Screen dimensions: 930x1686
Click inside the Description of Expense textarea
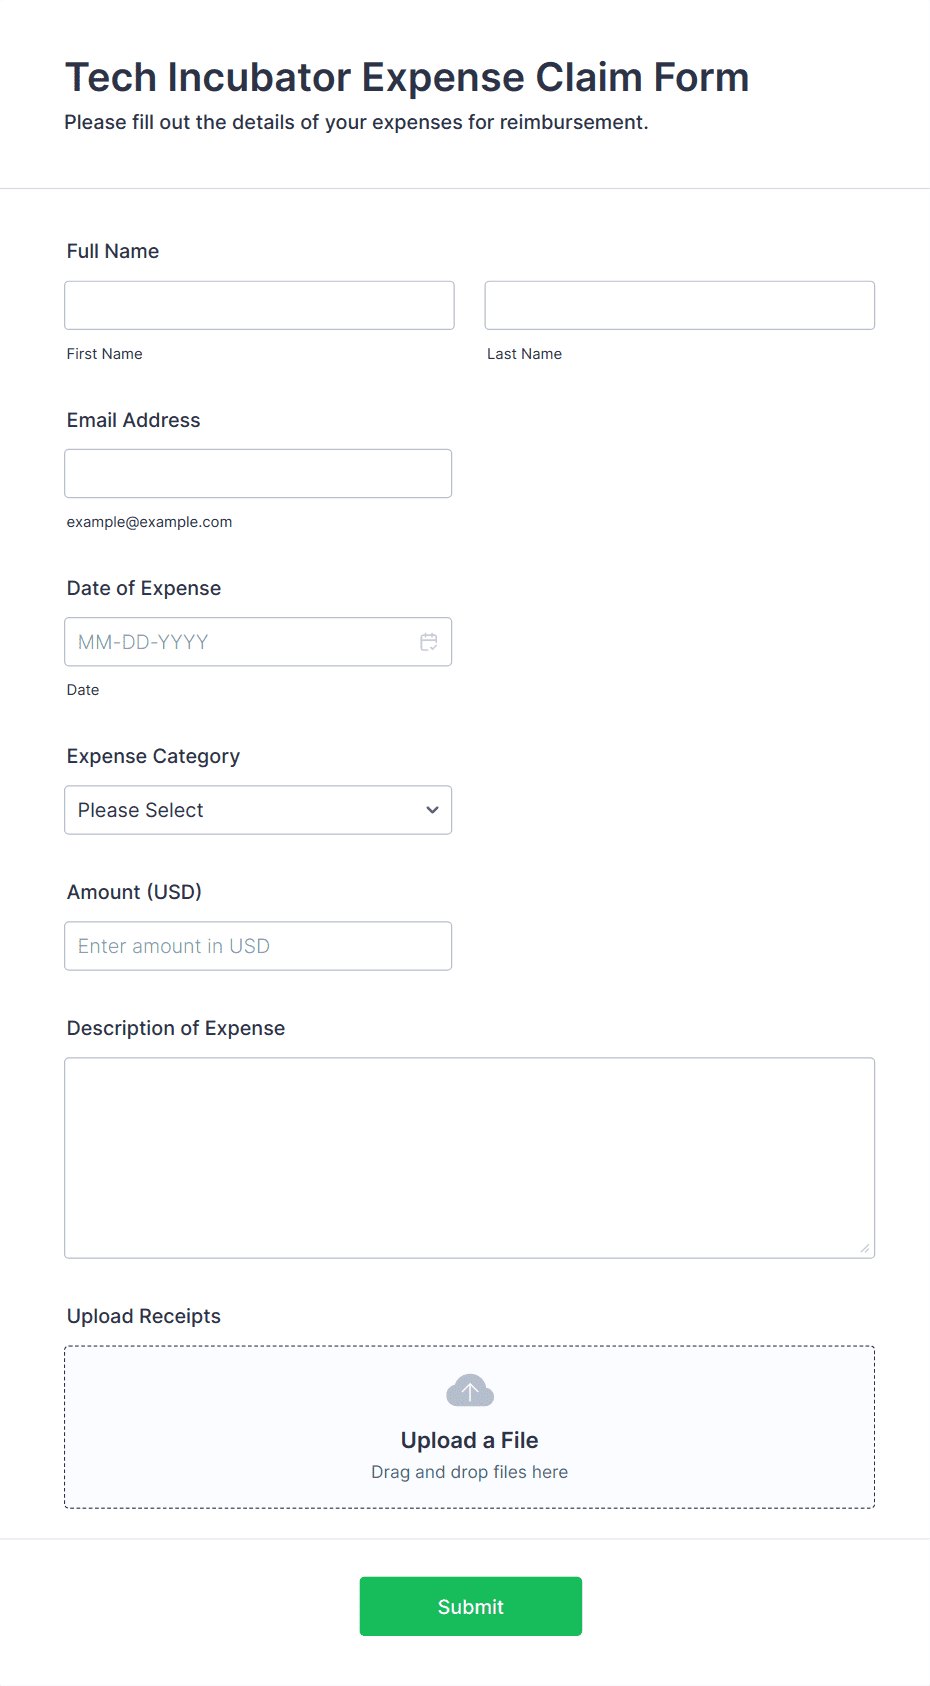point(469,1157)
